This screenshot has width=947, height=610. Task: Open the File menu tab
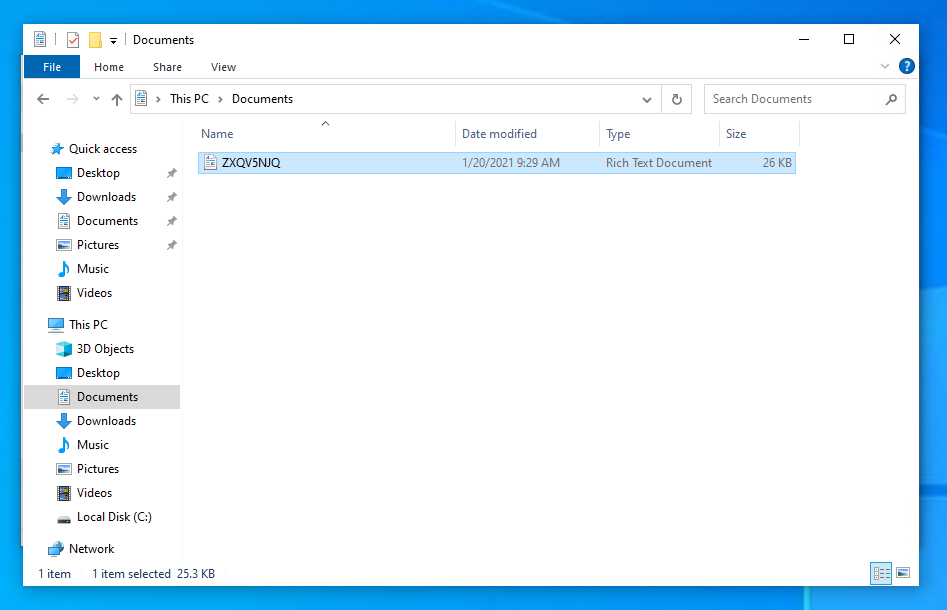pyautogui.click(x=52, y=67)
